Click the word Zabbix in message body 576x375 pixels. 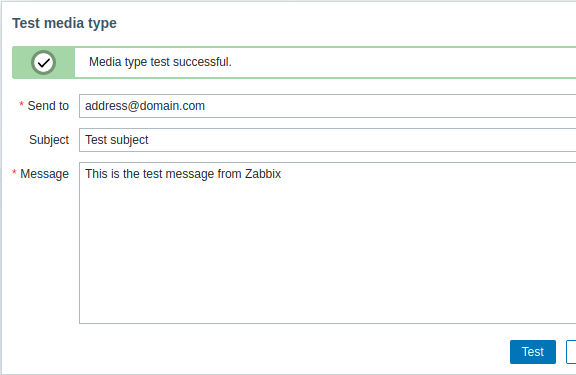pos(263,174)
